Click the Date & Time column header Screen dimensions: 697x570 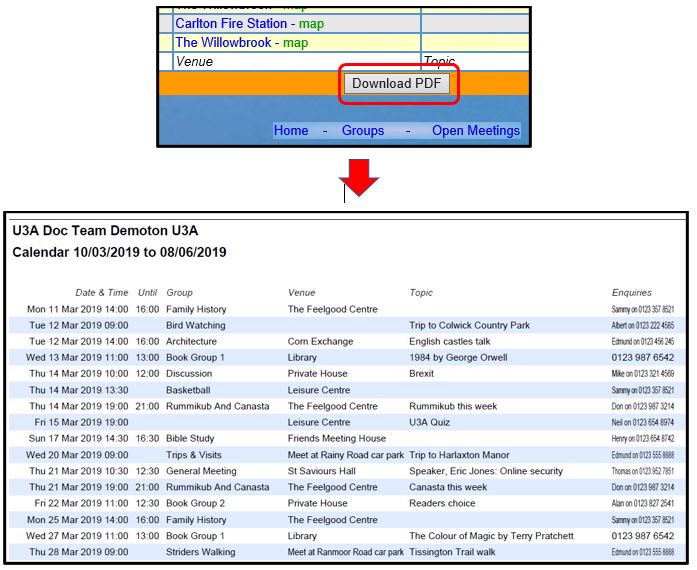pos(101,293)
